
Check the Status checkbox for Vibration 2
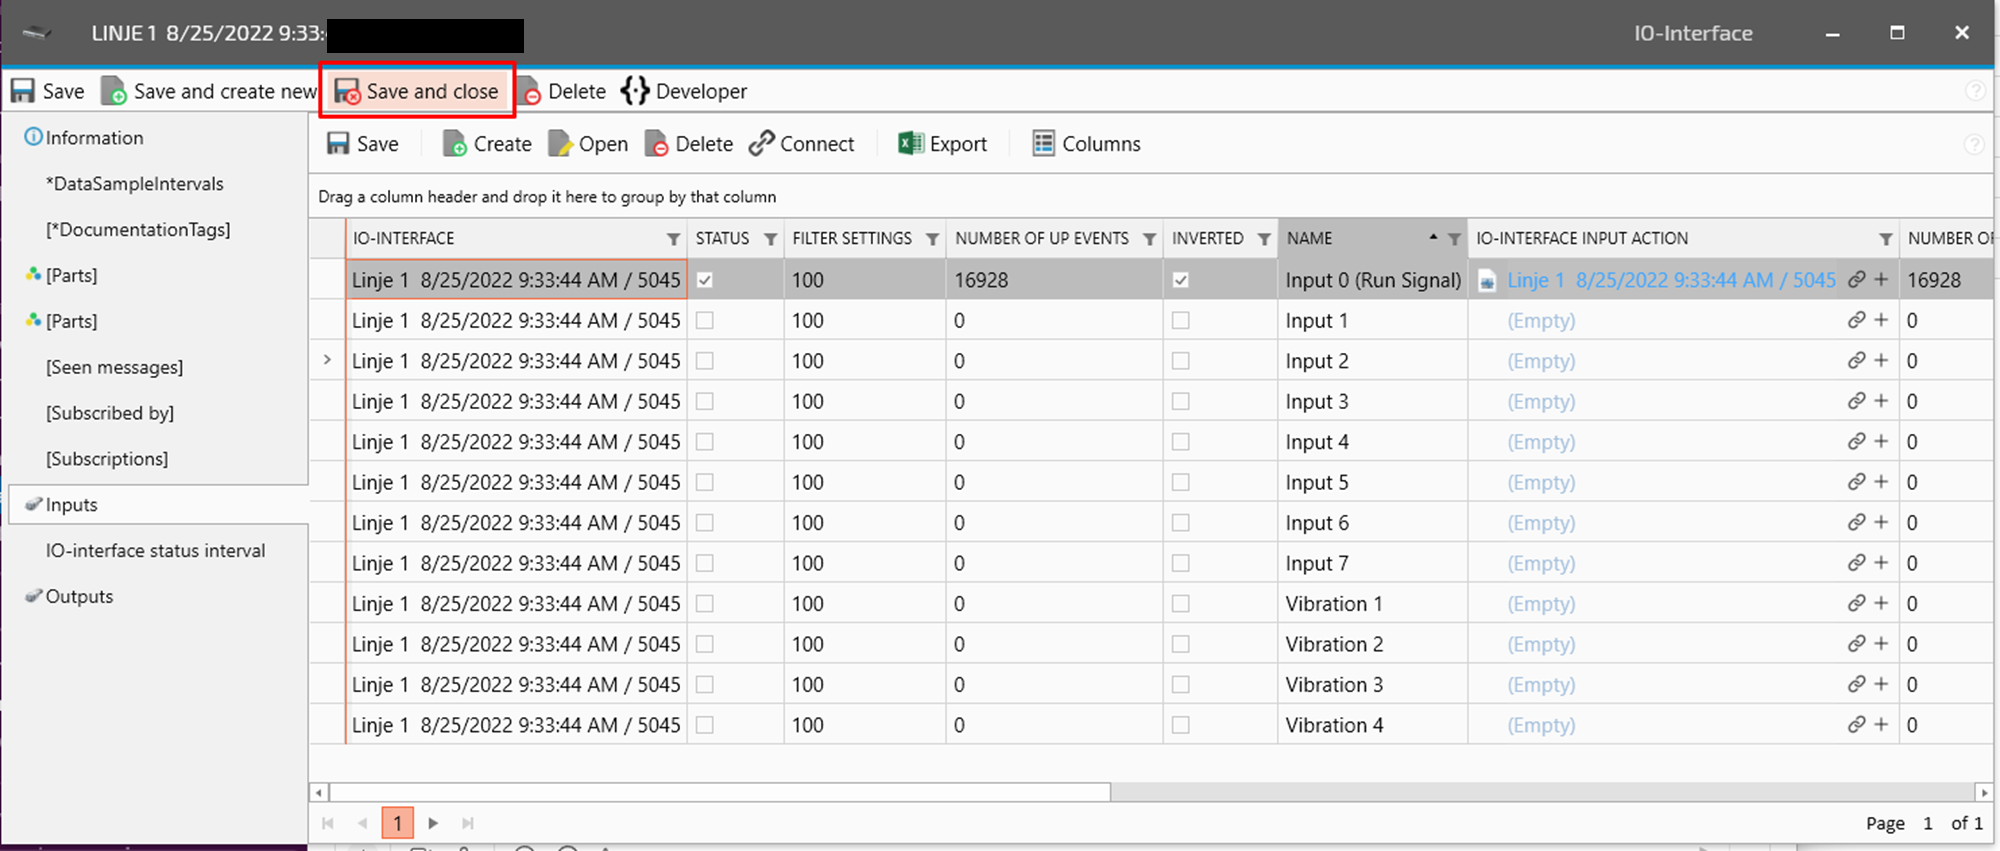pos(705,644)
